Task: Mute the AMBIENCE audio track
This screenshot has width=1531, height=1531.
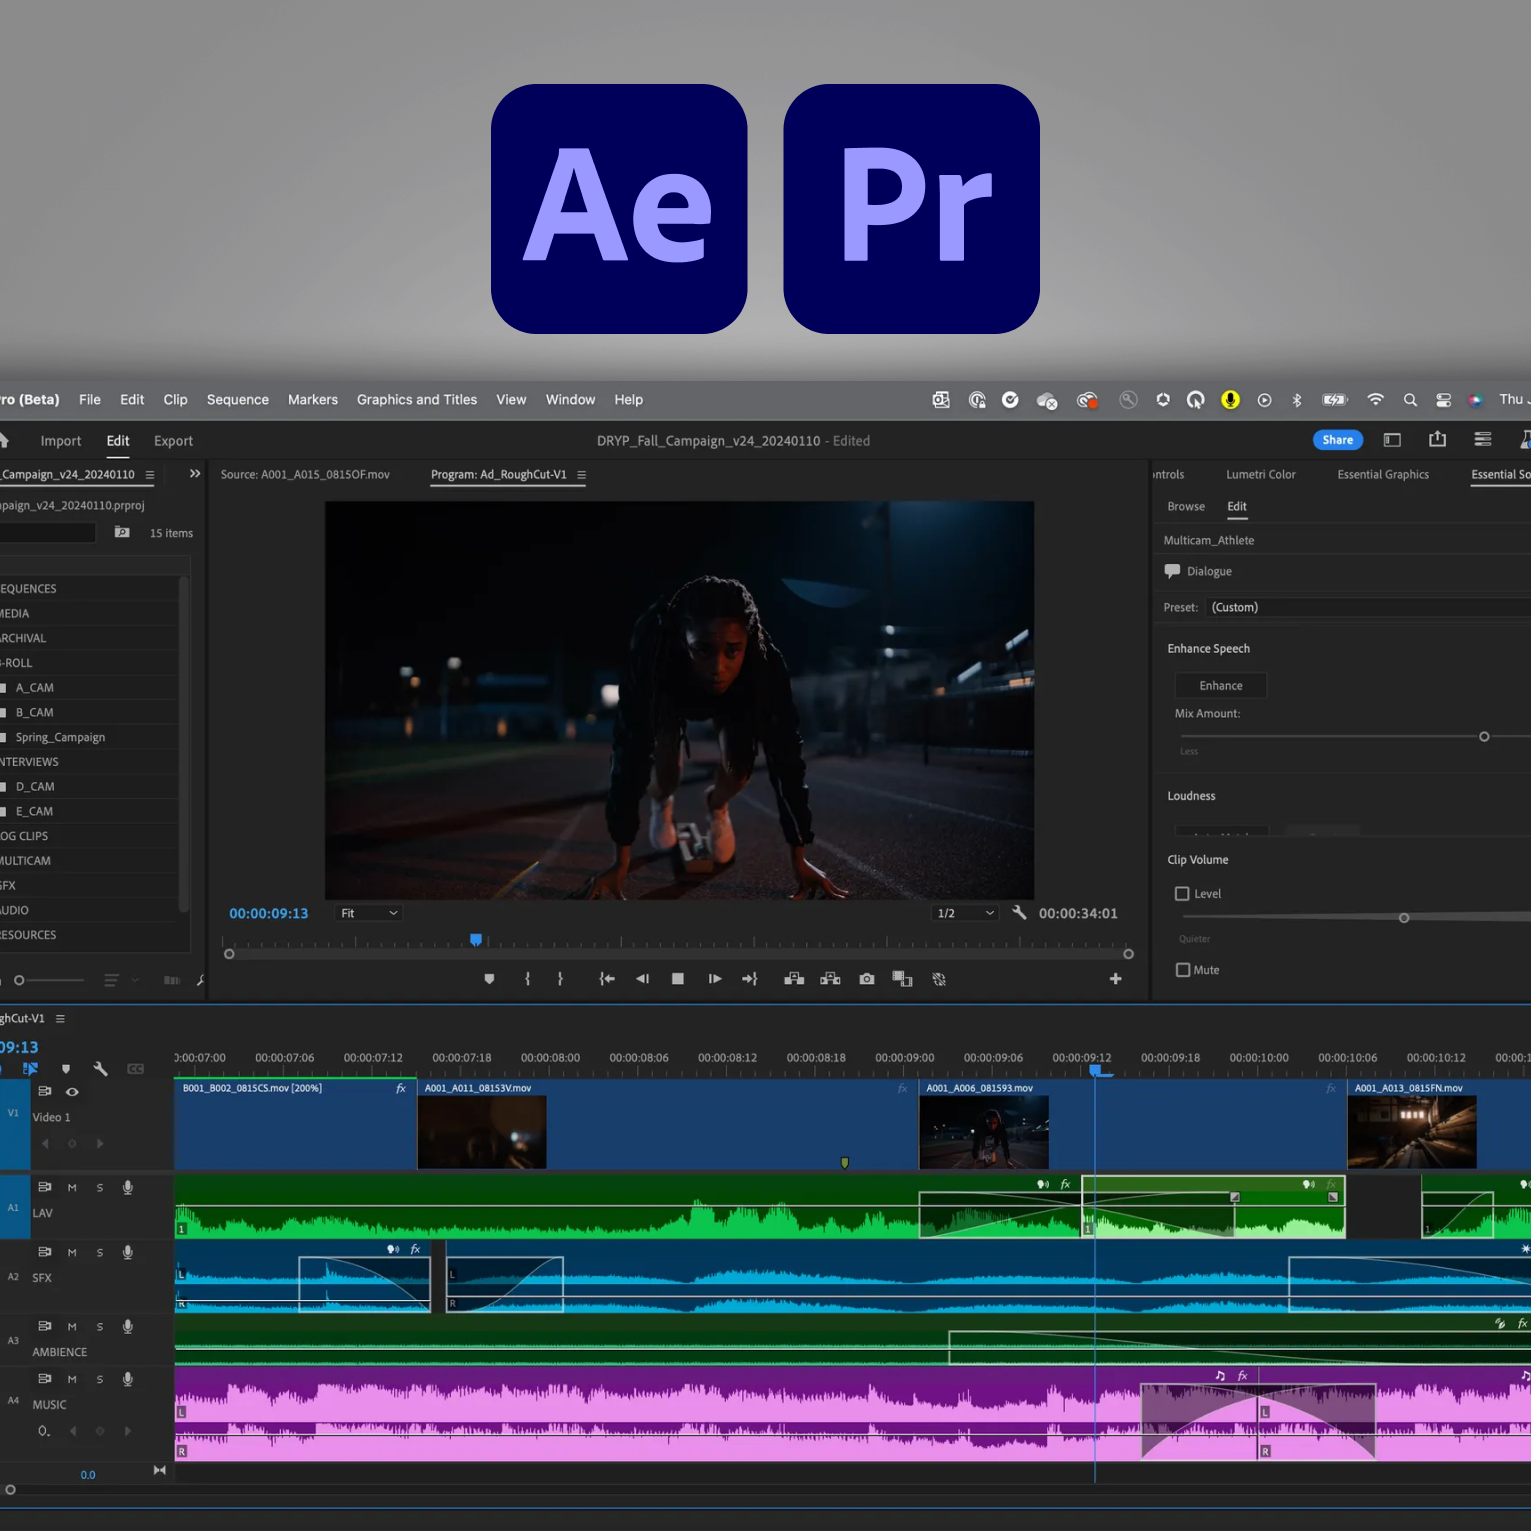Action: point(72,1327)
